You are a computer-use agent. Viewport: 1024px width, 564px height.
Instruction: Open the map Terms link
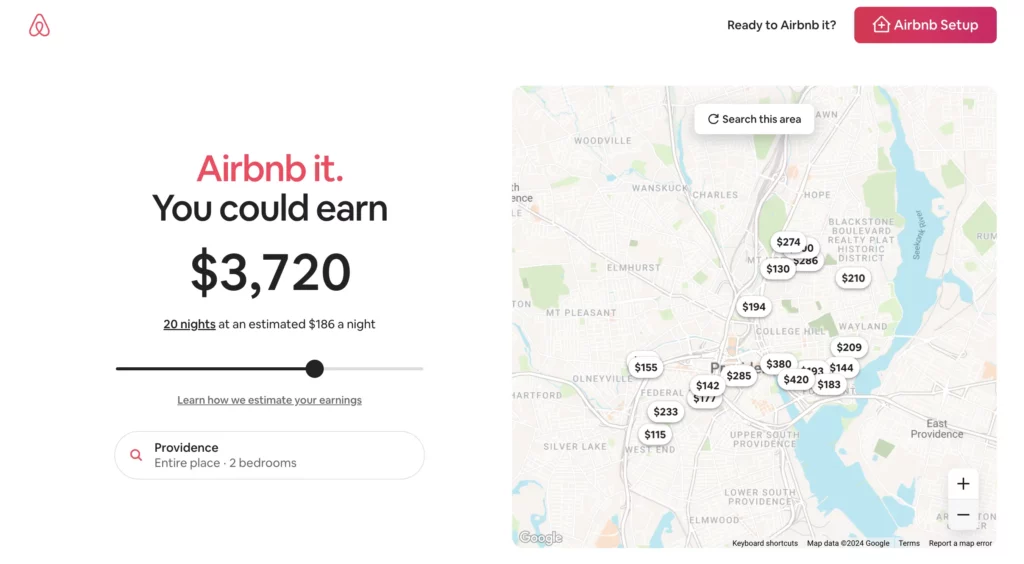(x=909, y=543)
